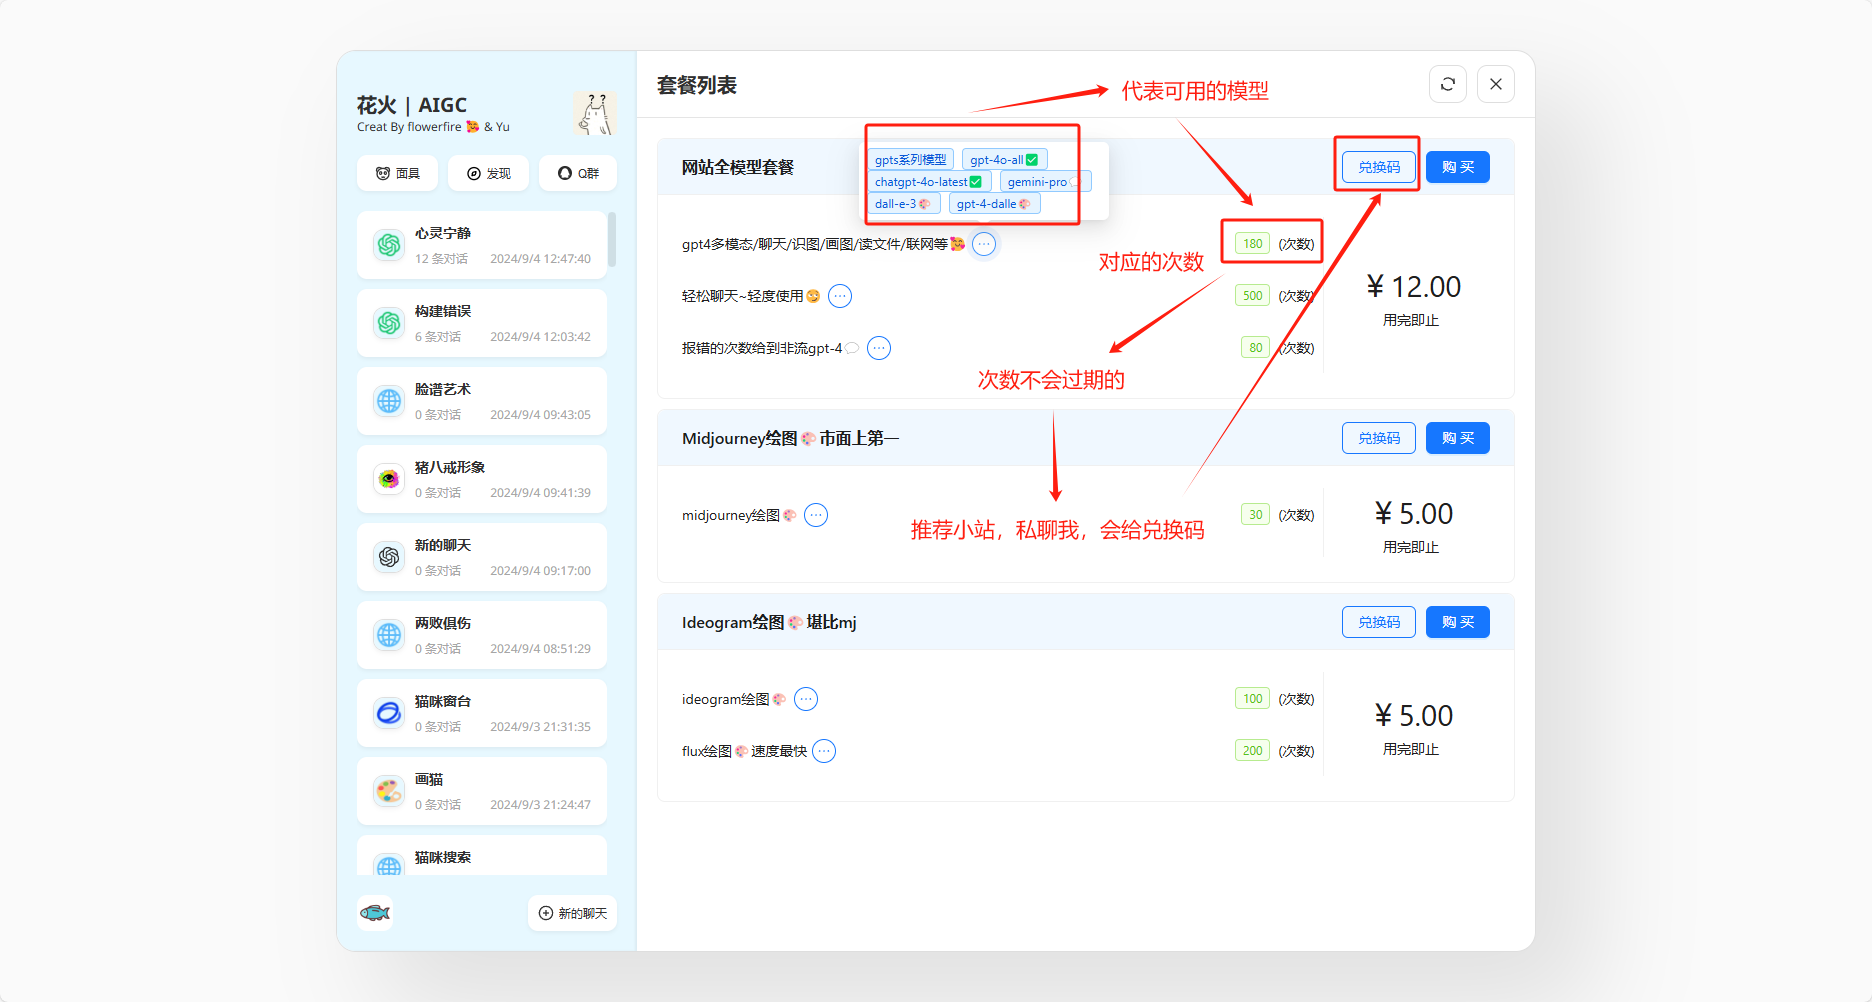Open the 构建错误 conversation
Image resolution: width=1872 pixels, height=1002 pixels.
coord(482,323)
